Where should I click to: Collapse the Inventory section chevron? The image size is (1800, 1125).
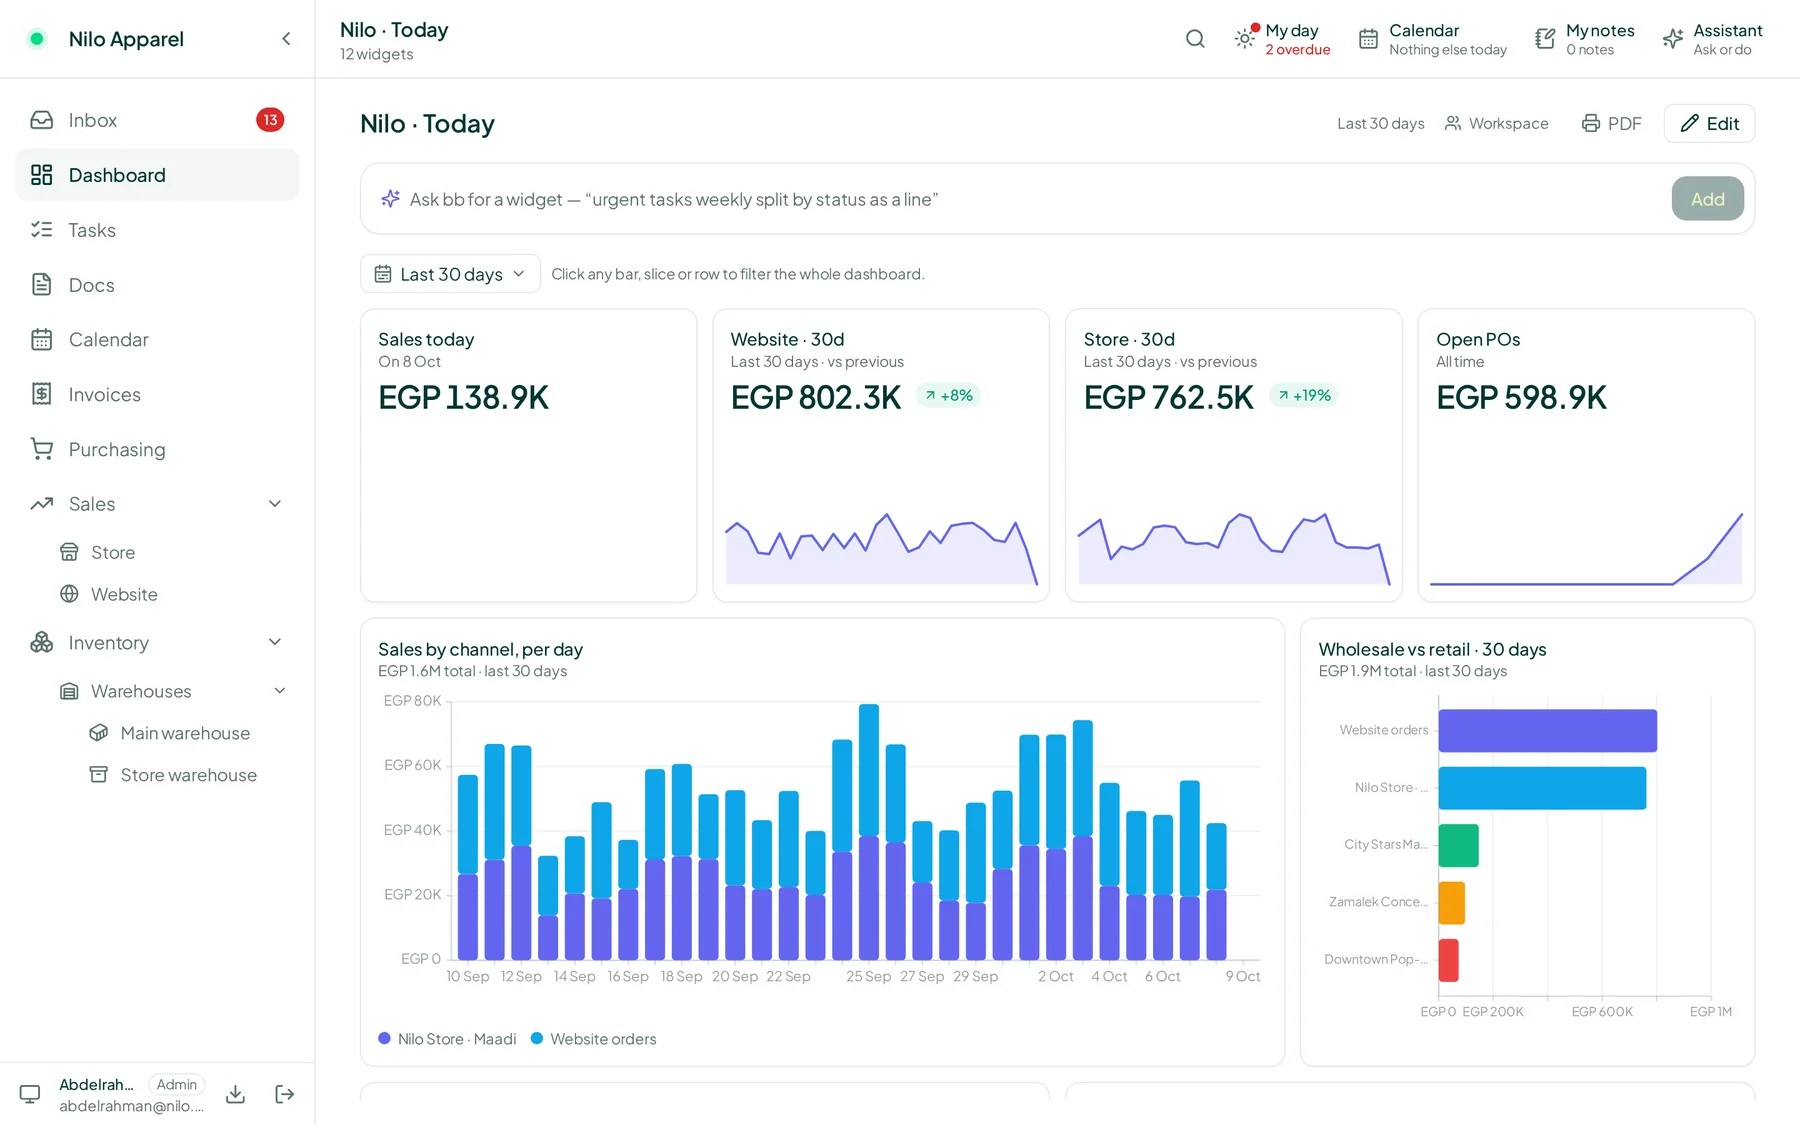click(x=275, y=642)
